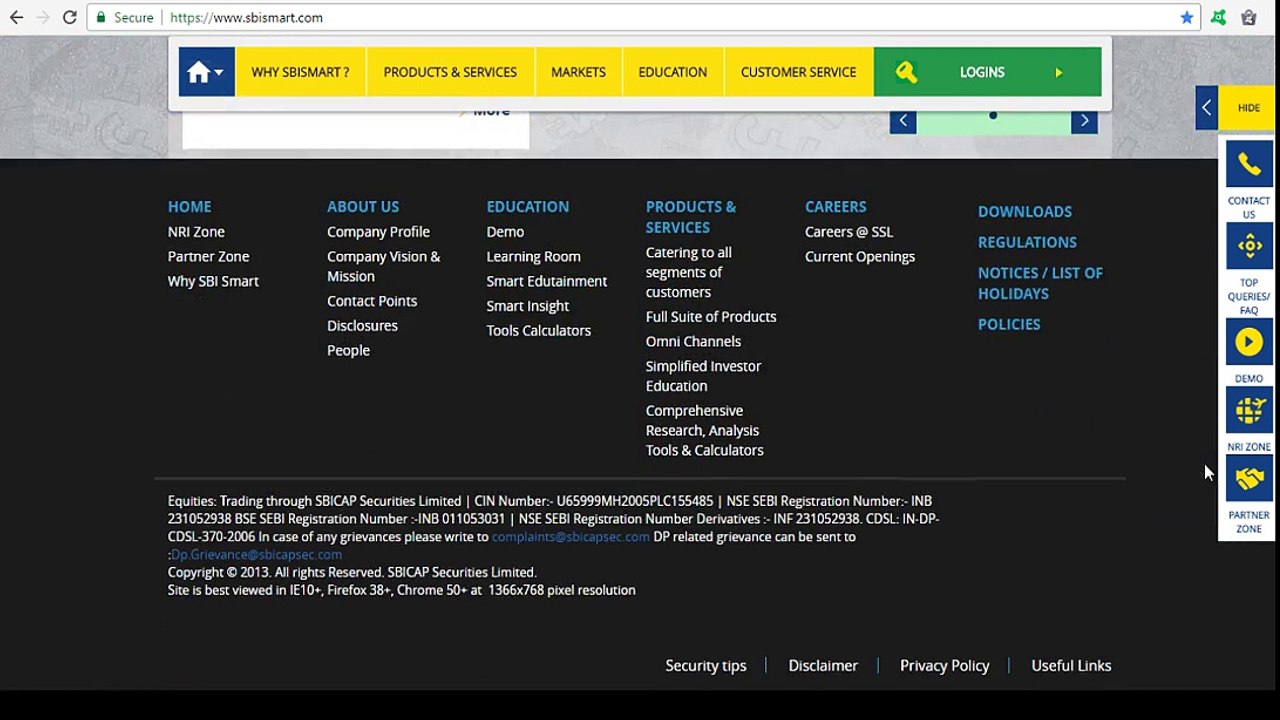Click the green extension icon in toolbar
The image size is (1280, 720).
(x=1218, y=17)
